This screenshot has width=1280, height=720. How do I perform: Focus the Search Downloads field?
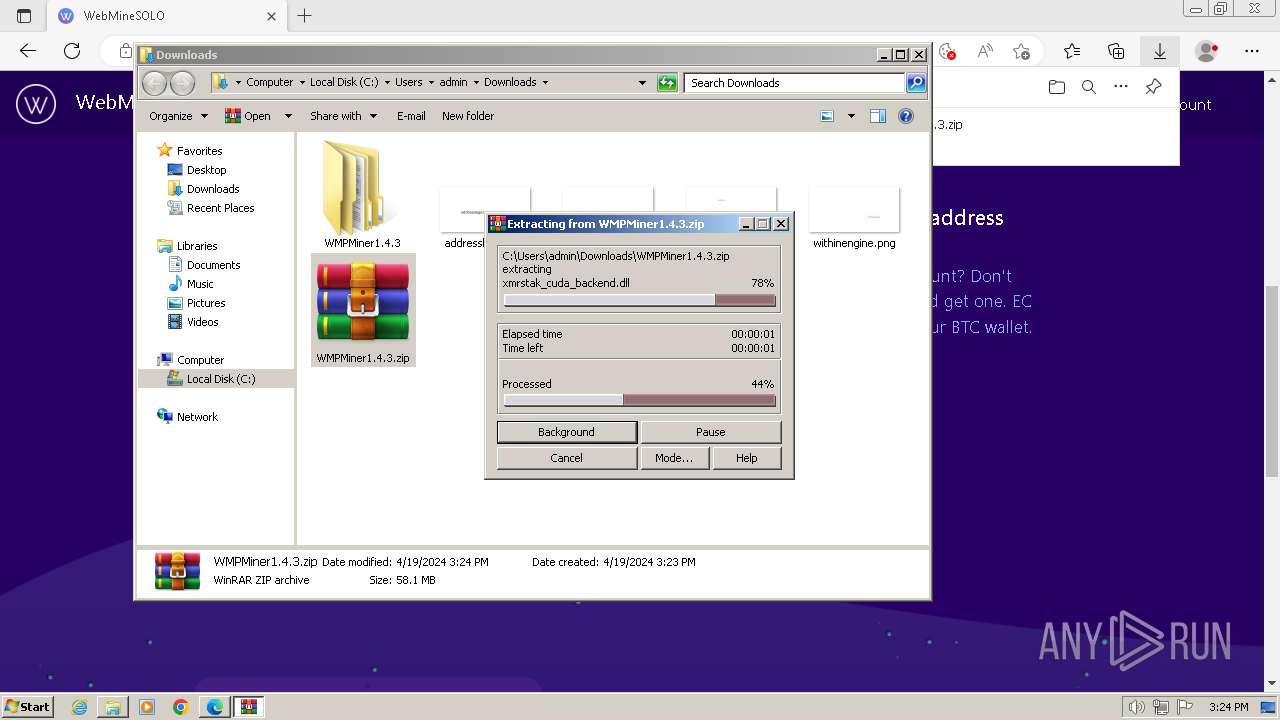[x=795, y=83]
